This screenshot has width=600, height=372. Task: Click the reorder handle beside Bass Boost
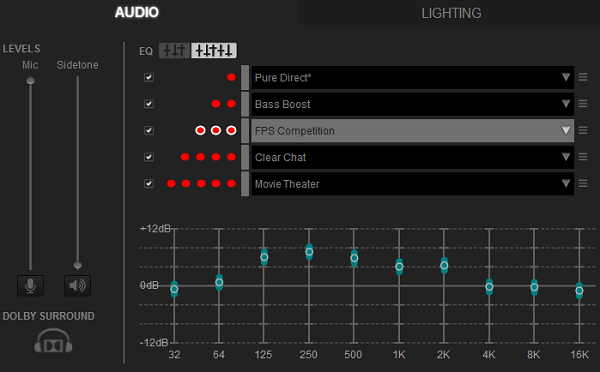pos(583,104)
